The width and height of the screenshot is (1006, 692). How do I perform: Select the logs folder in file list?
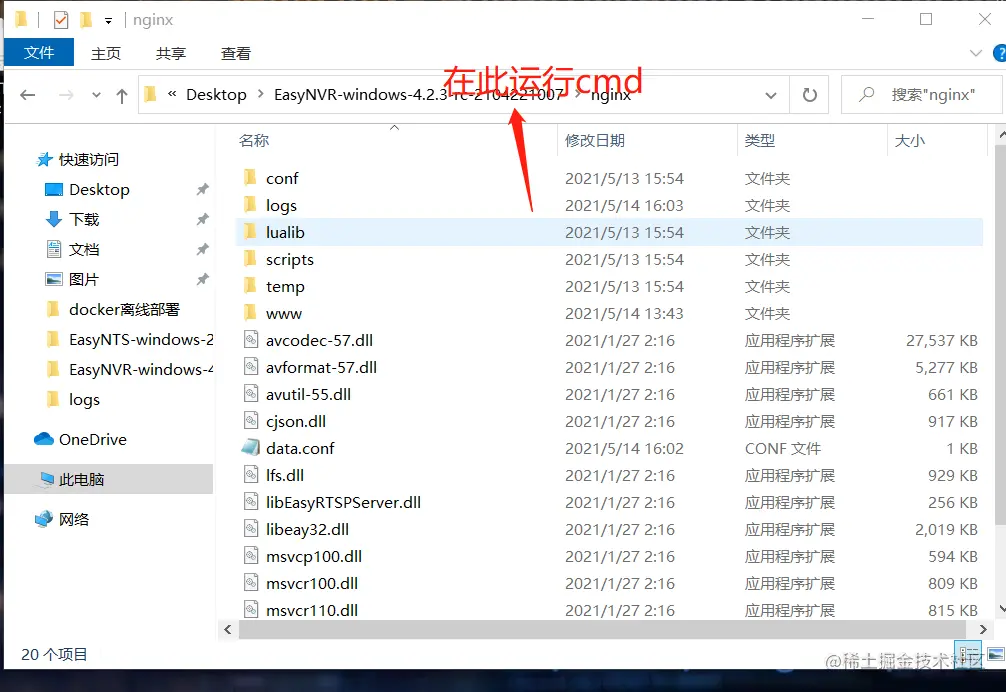tap(281, 205)
